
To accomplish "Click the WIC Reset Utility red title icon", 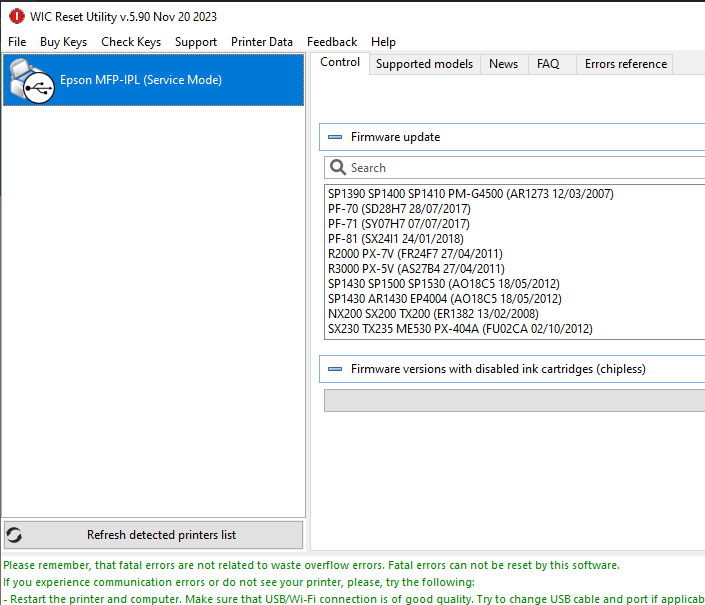I will click(x=17, y=17).
